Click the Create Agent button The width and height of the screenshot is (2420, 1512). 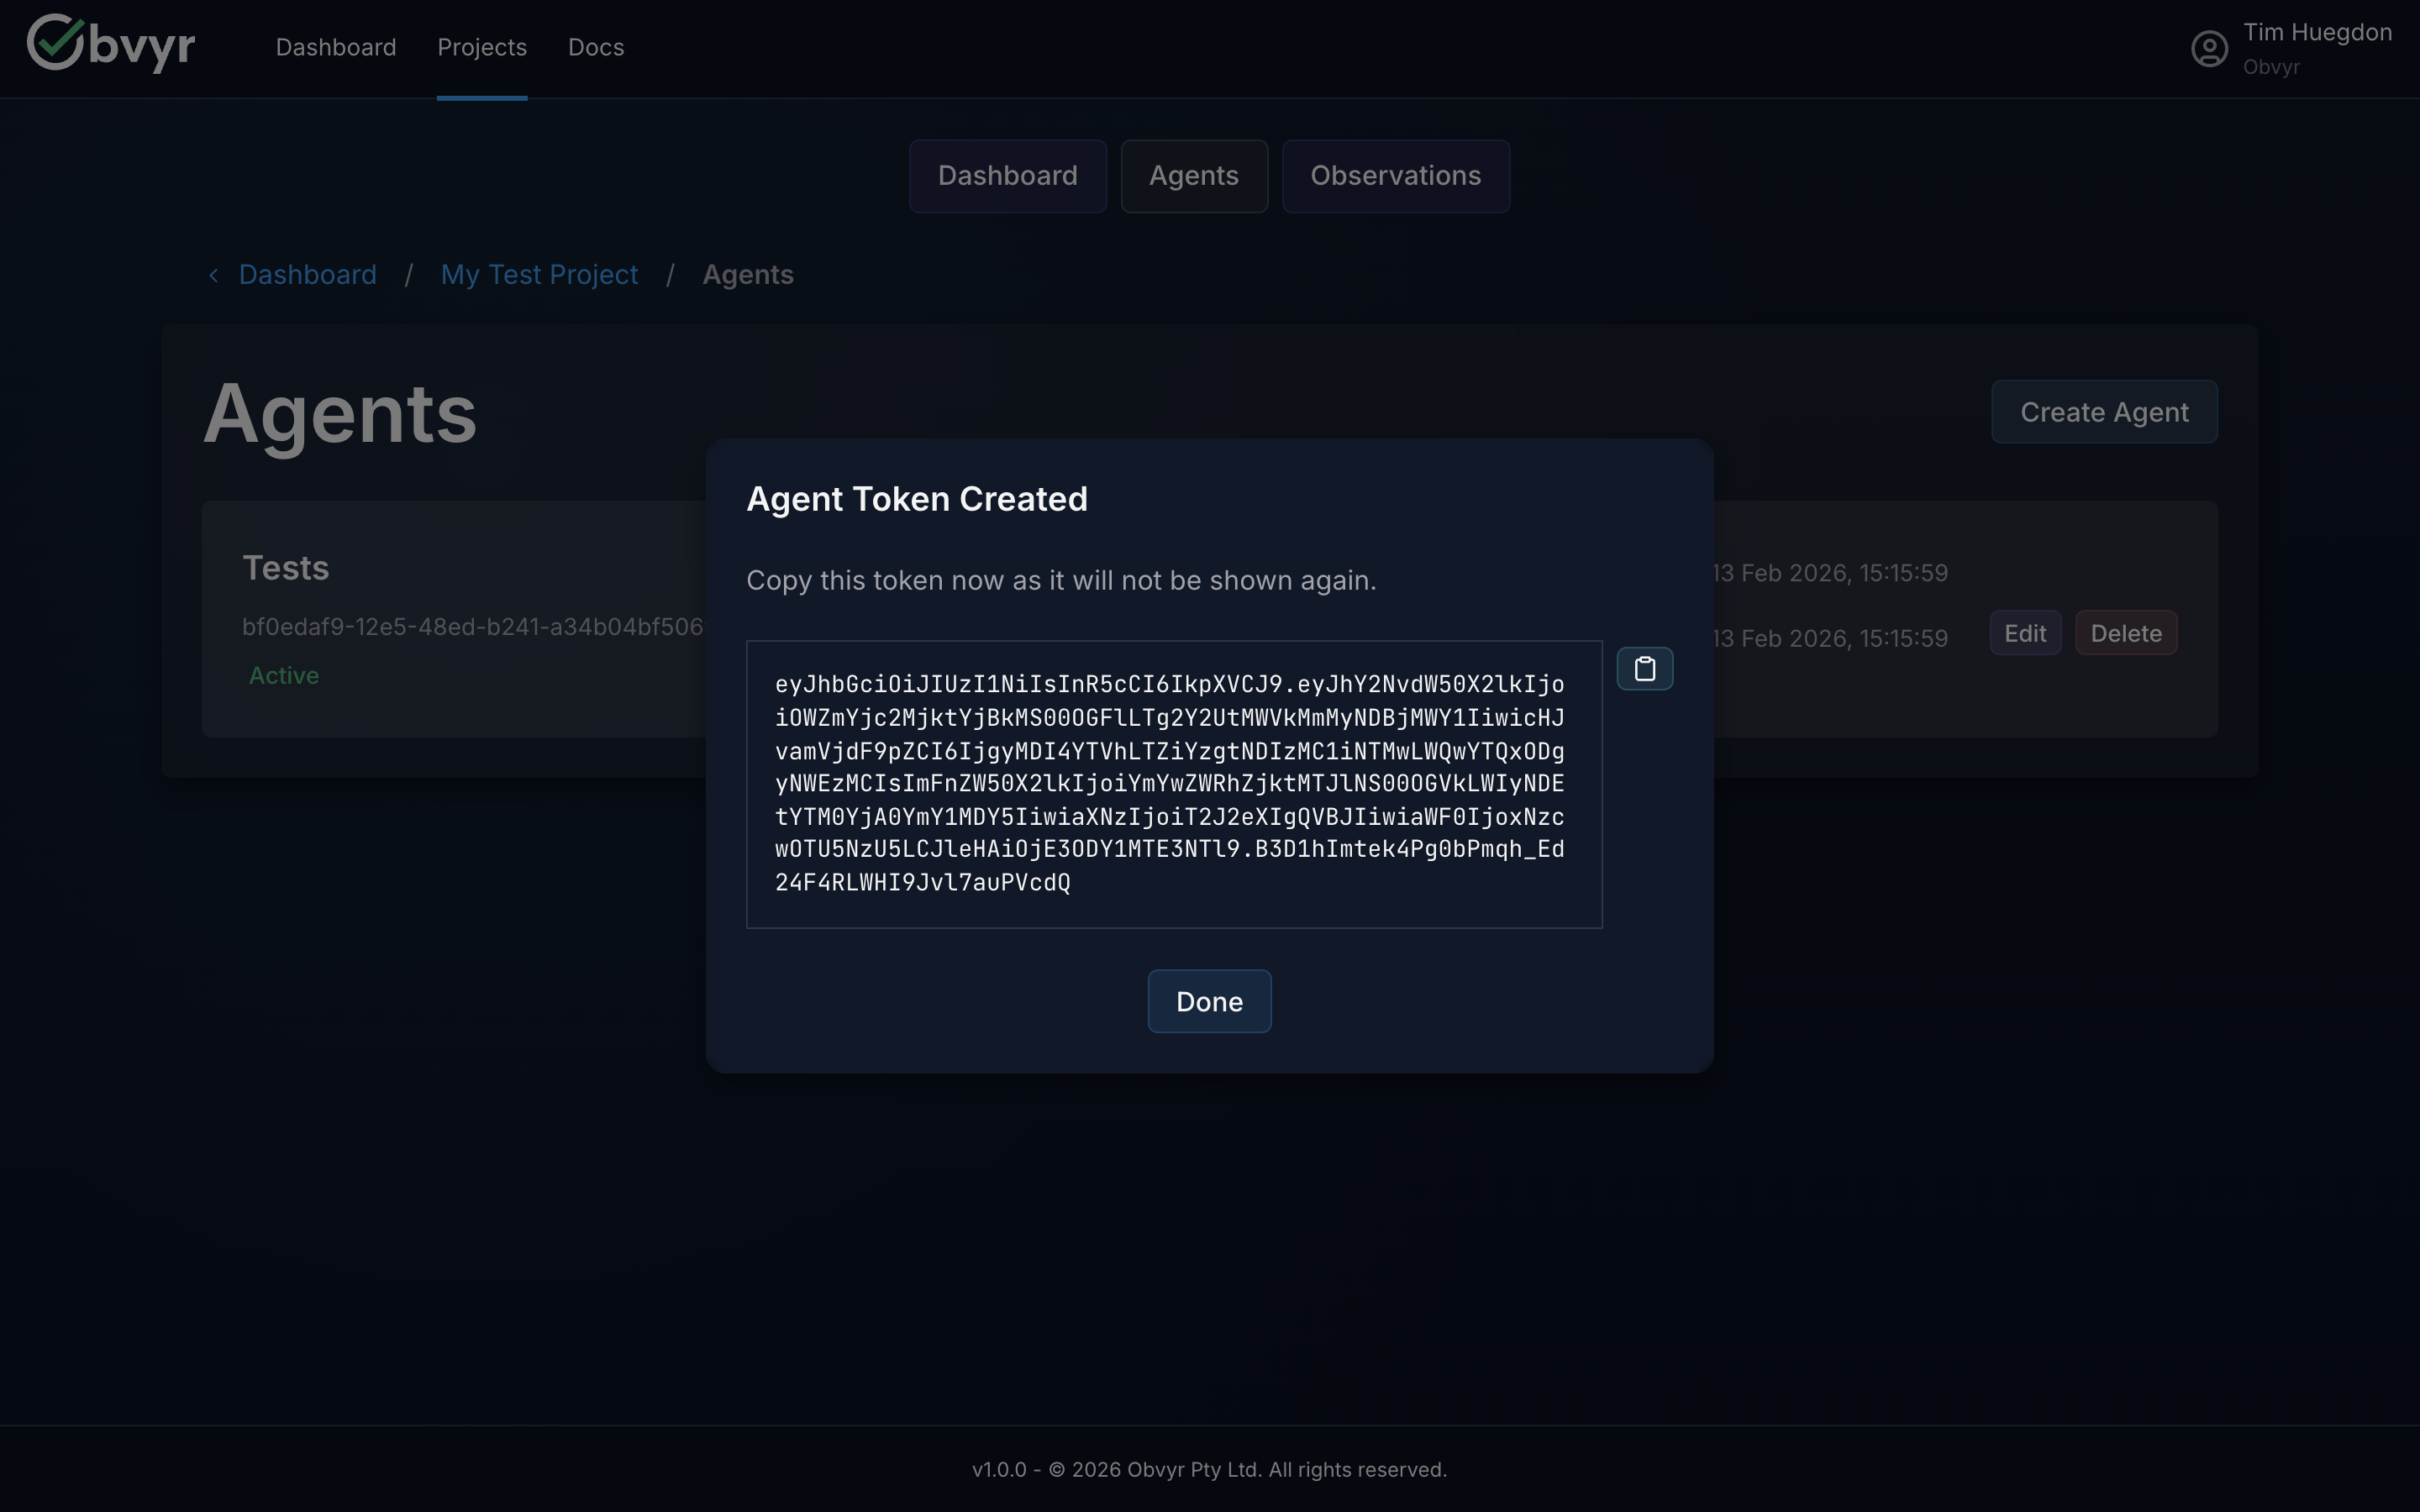[2103, 411]
